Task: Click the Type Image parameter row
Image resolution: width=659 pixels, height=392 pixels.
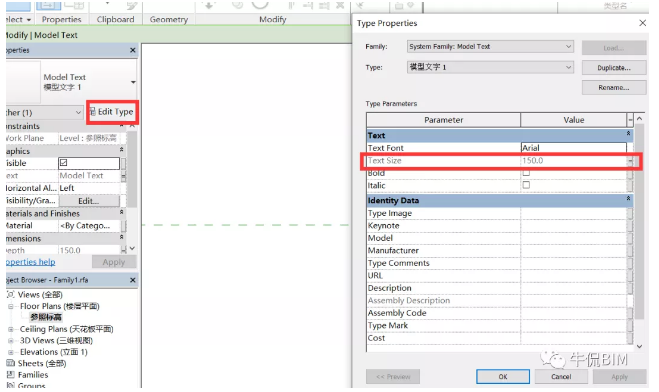Action: tap(497, 213)
